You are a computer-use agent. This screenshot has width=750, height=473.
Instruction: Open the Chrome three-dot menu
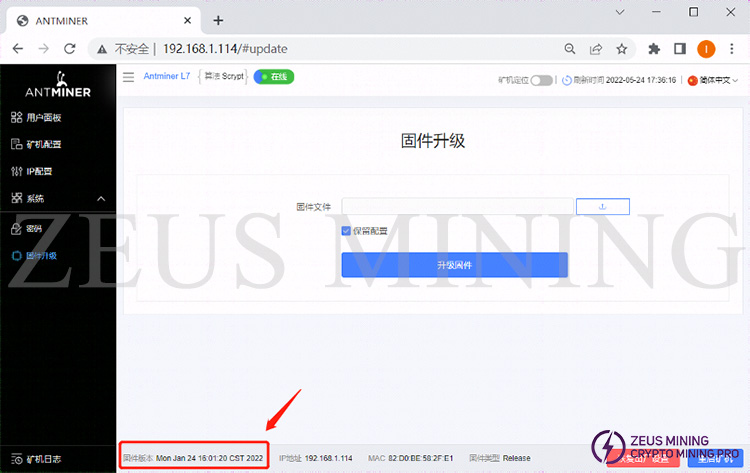[x=731, y=49]
